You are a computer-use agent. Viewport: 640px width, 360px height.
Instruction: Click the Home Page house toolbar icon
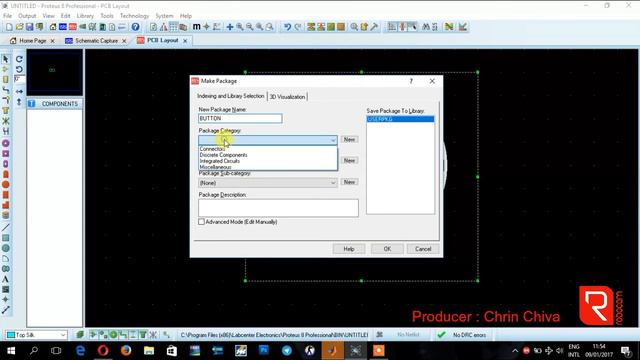pos(53,27)
